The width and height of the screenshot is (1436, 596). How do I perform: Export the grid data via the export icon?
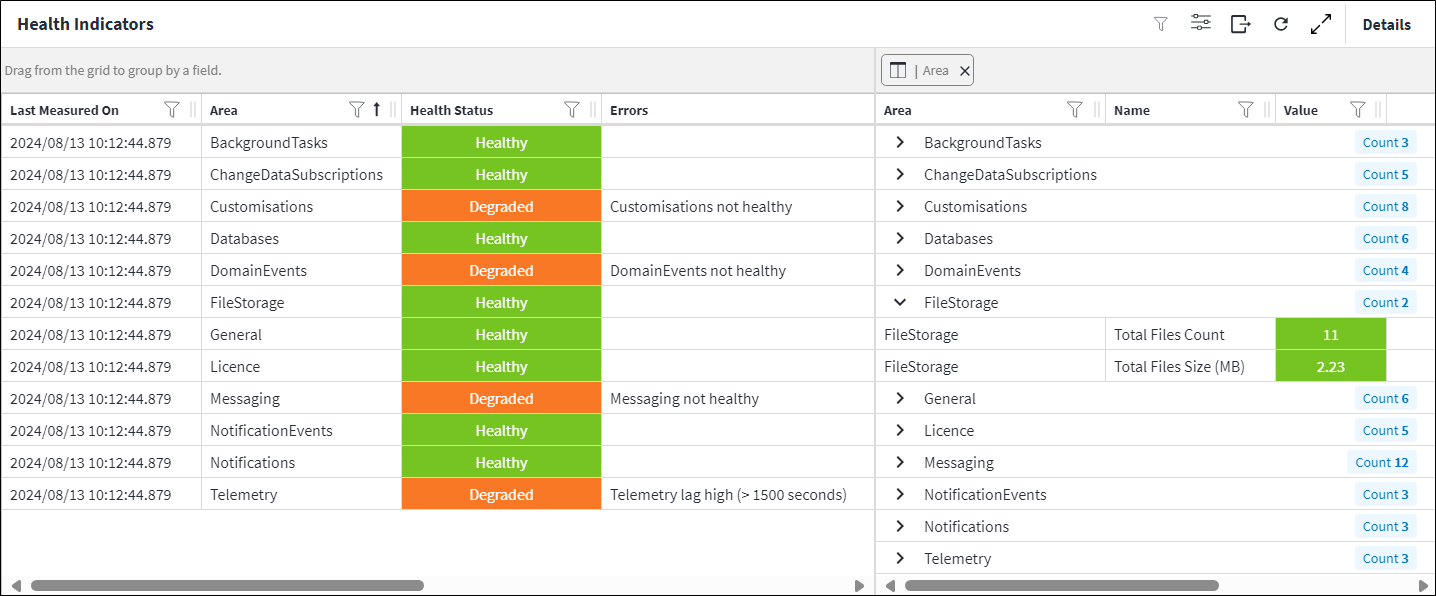1240,23
